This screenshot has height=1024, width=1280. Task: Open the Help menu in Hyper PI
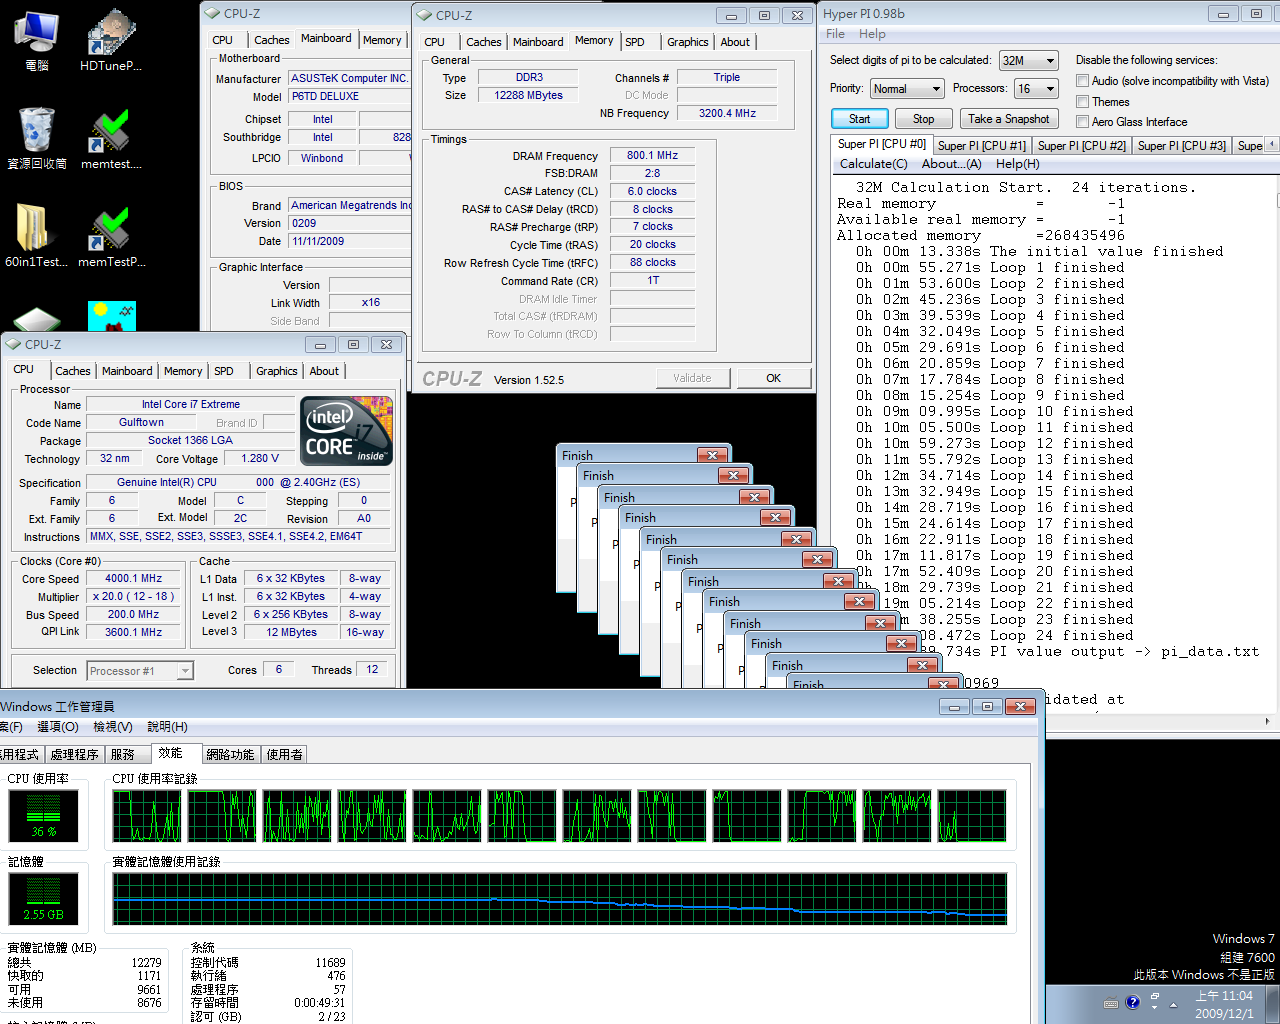[x=872, y=34]
